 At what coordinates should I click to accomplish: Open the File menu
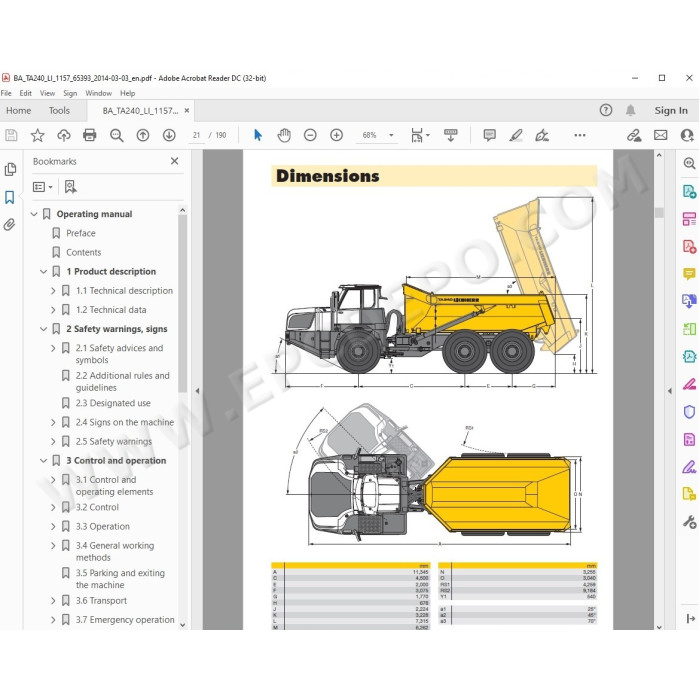6,93
